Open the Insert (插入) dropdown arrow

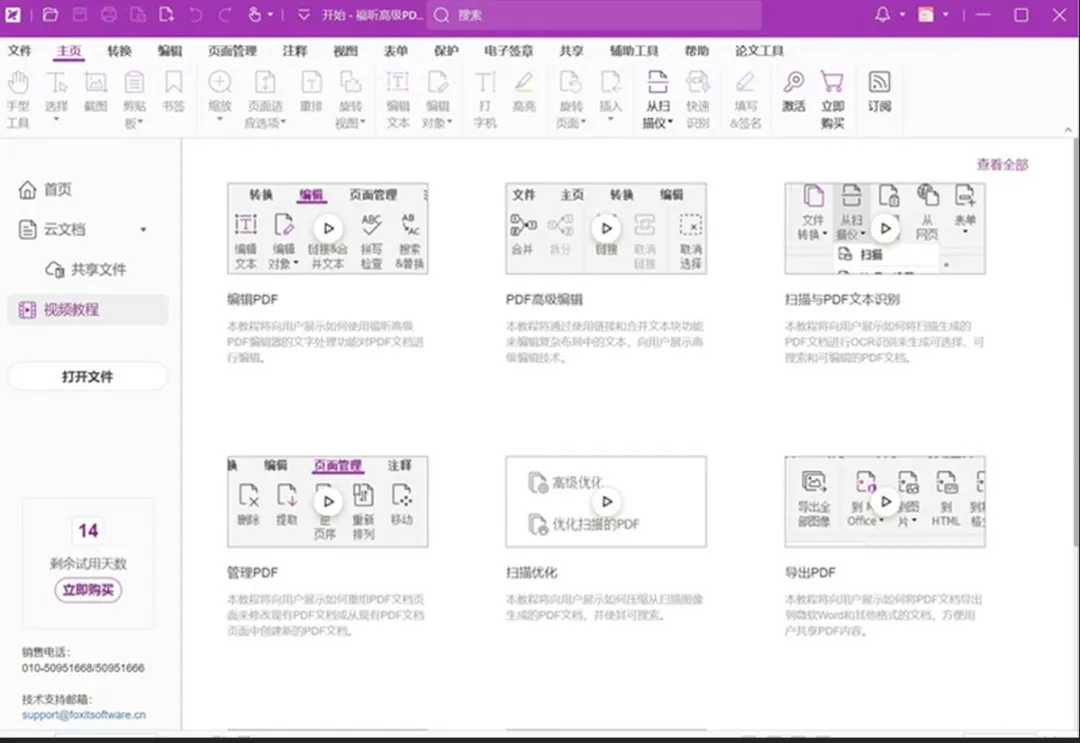point(610,120)
